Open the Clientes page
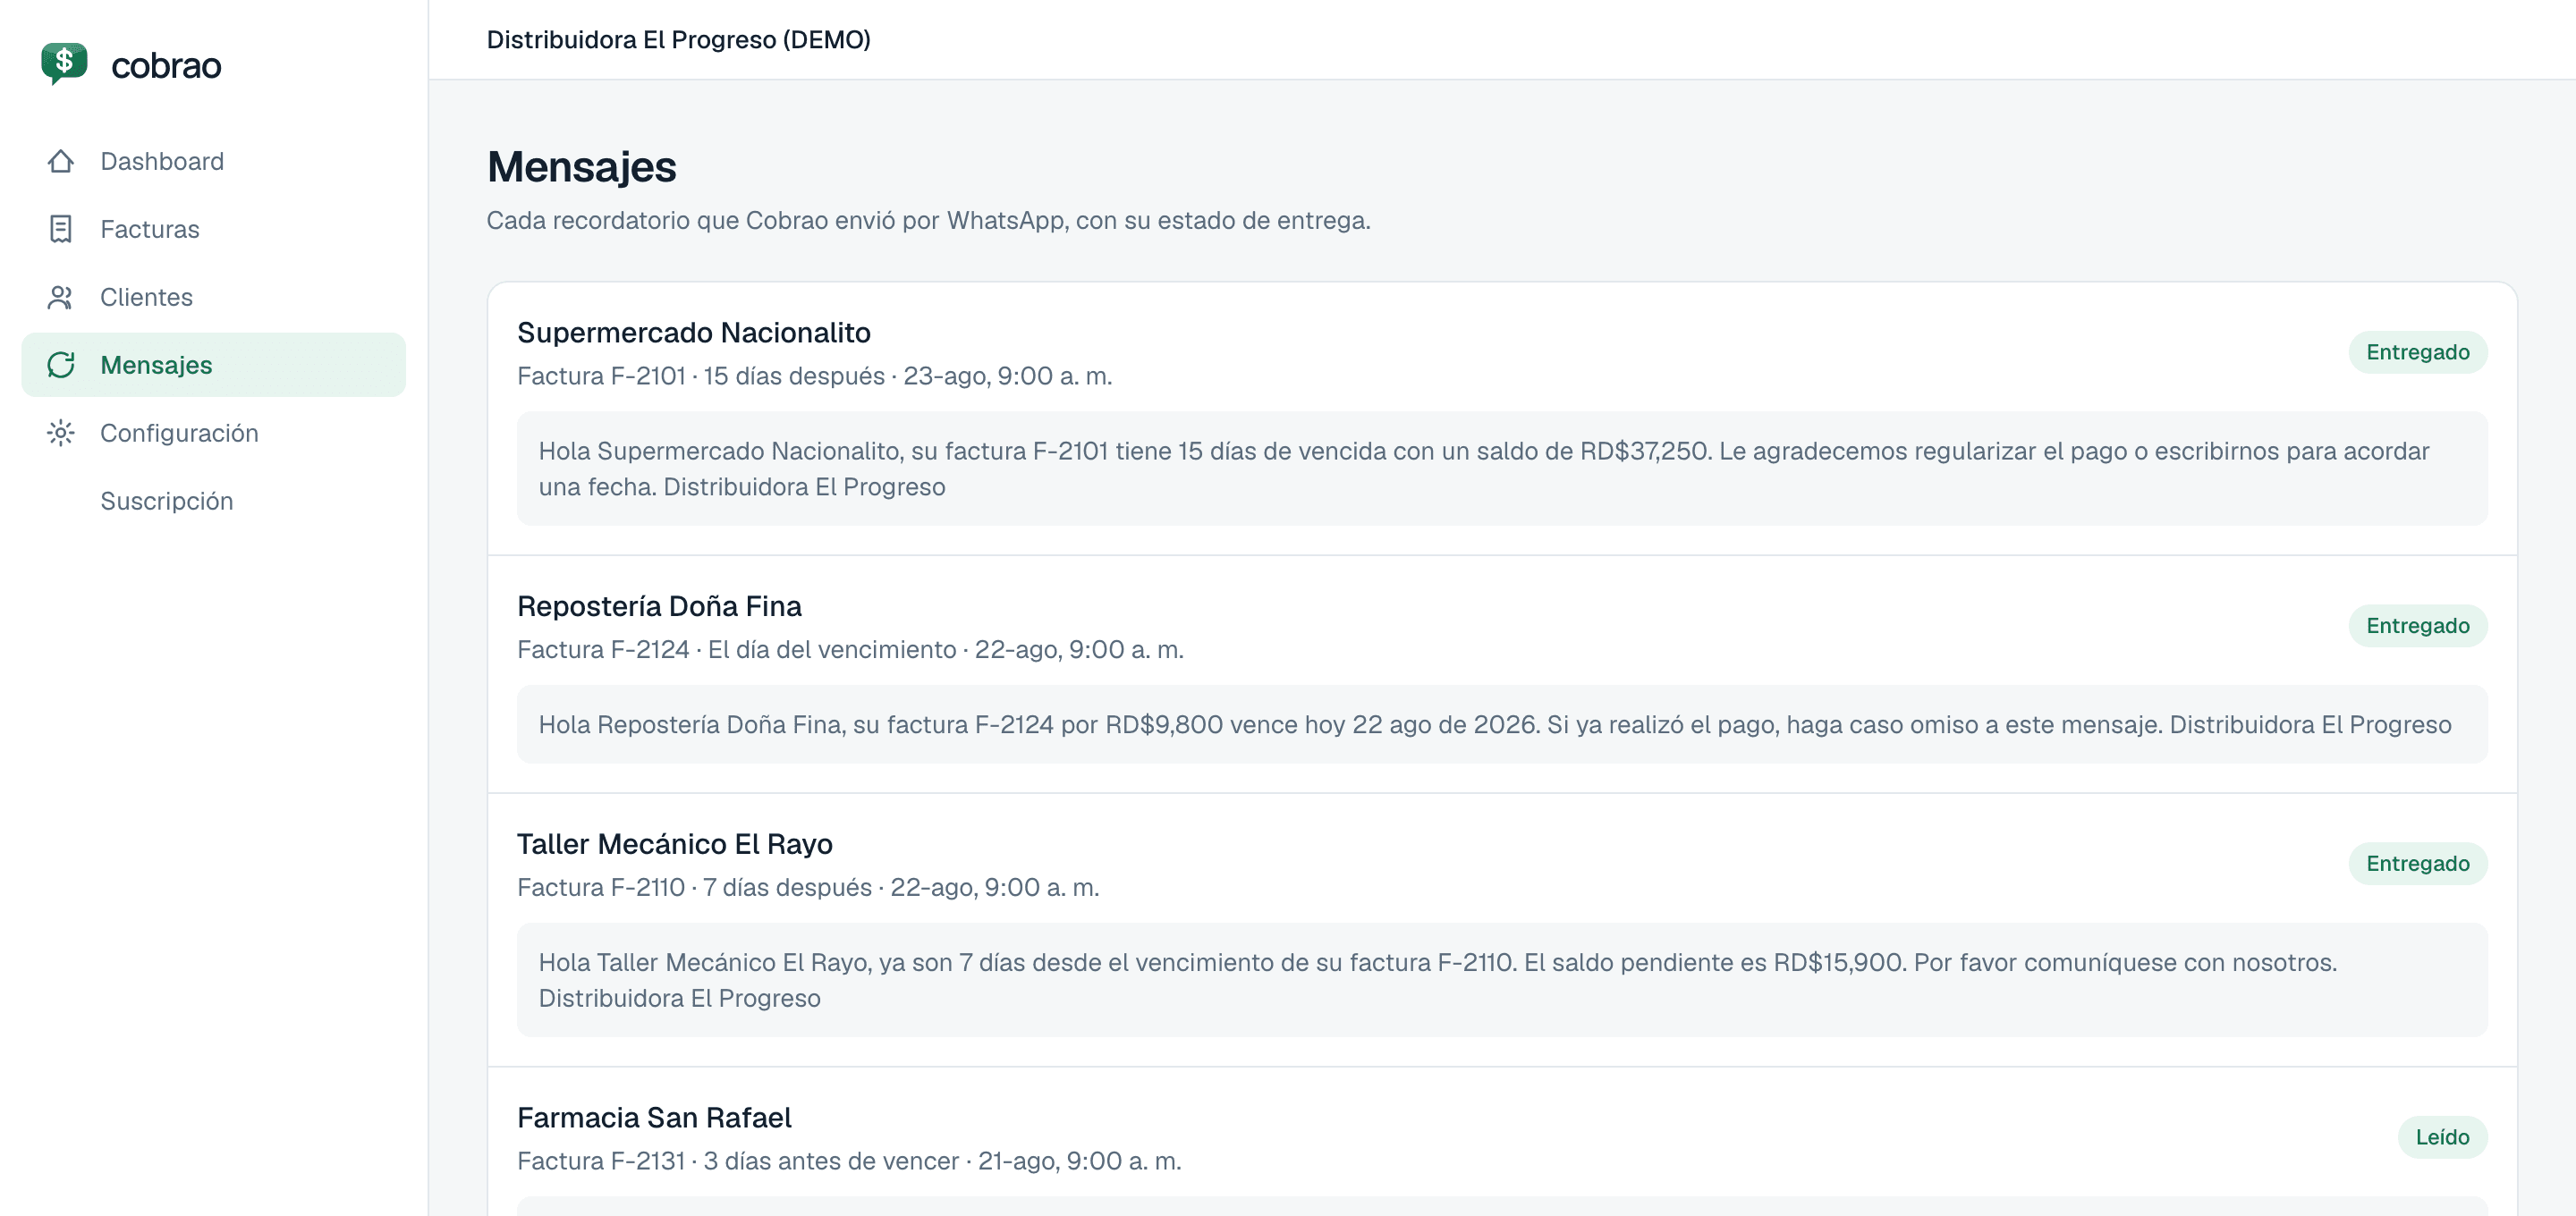2576x1216 pixels. 214,297
